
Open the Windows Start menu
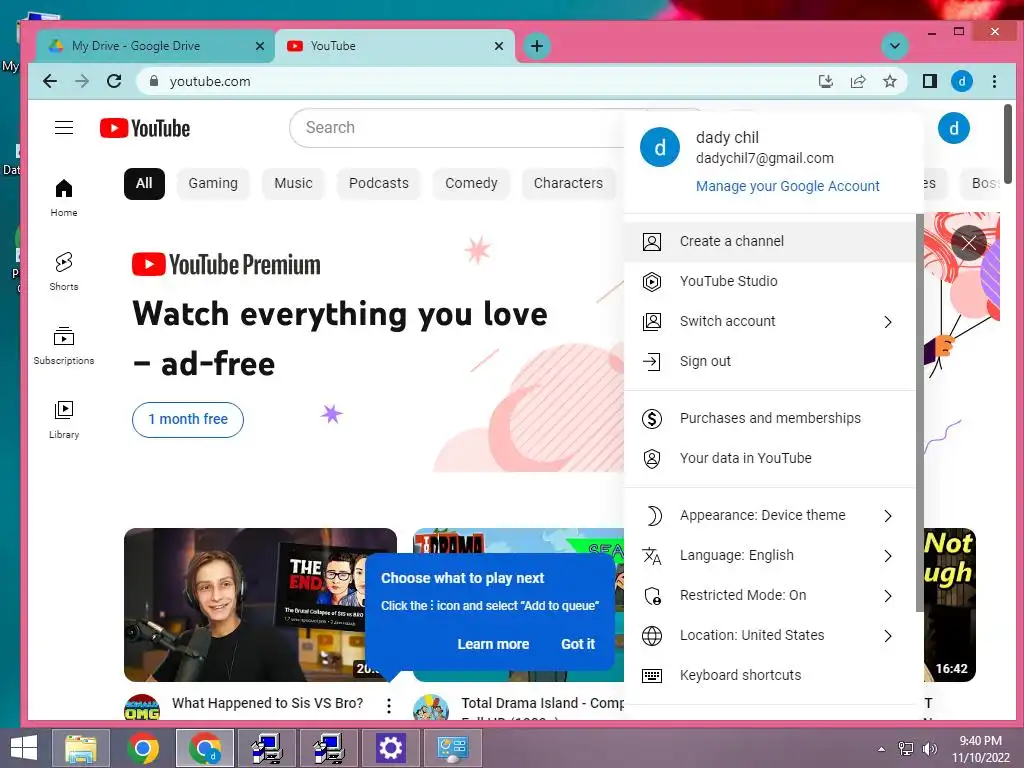coord(24,748)
